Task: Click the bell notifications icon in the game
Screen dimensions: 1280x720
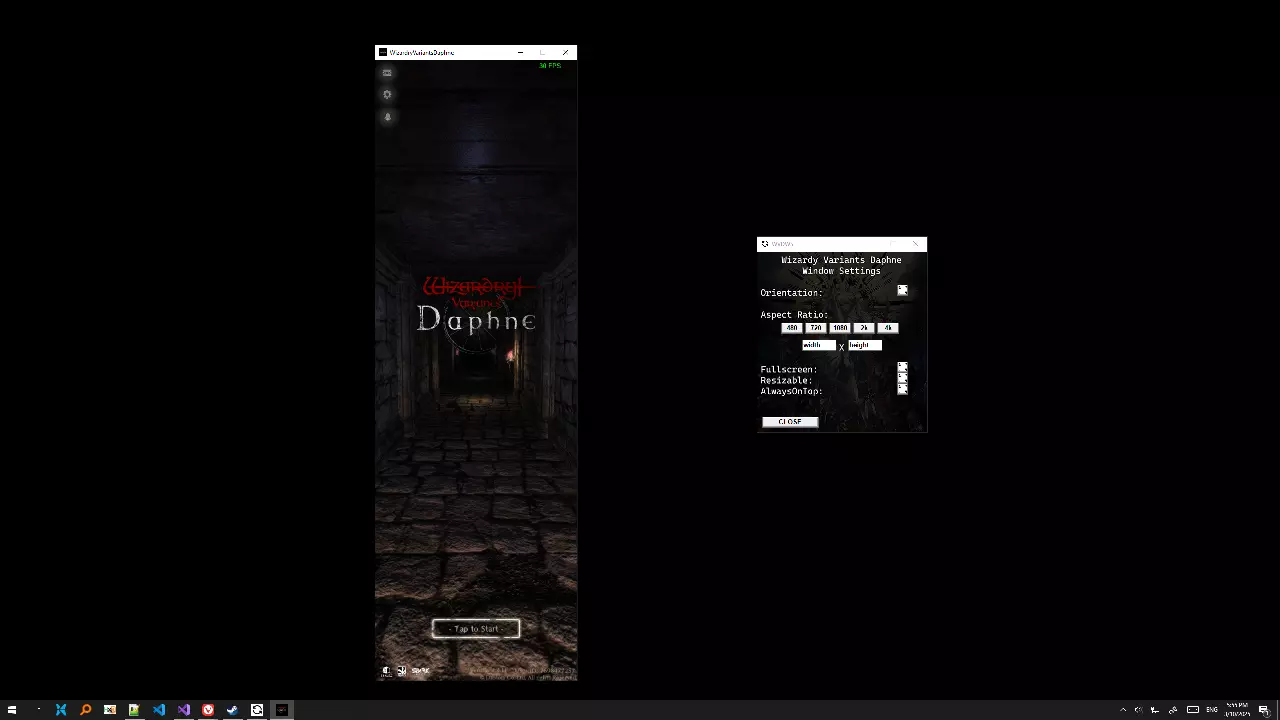Action: click(387, 116)
